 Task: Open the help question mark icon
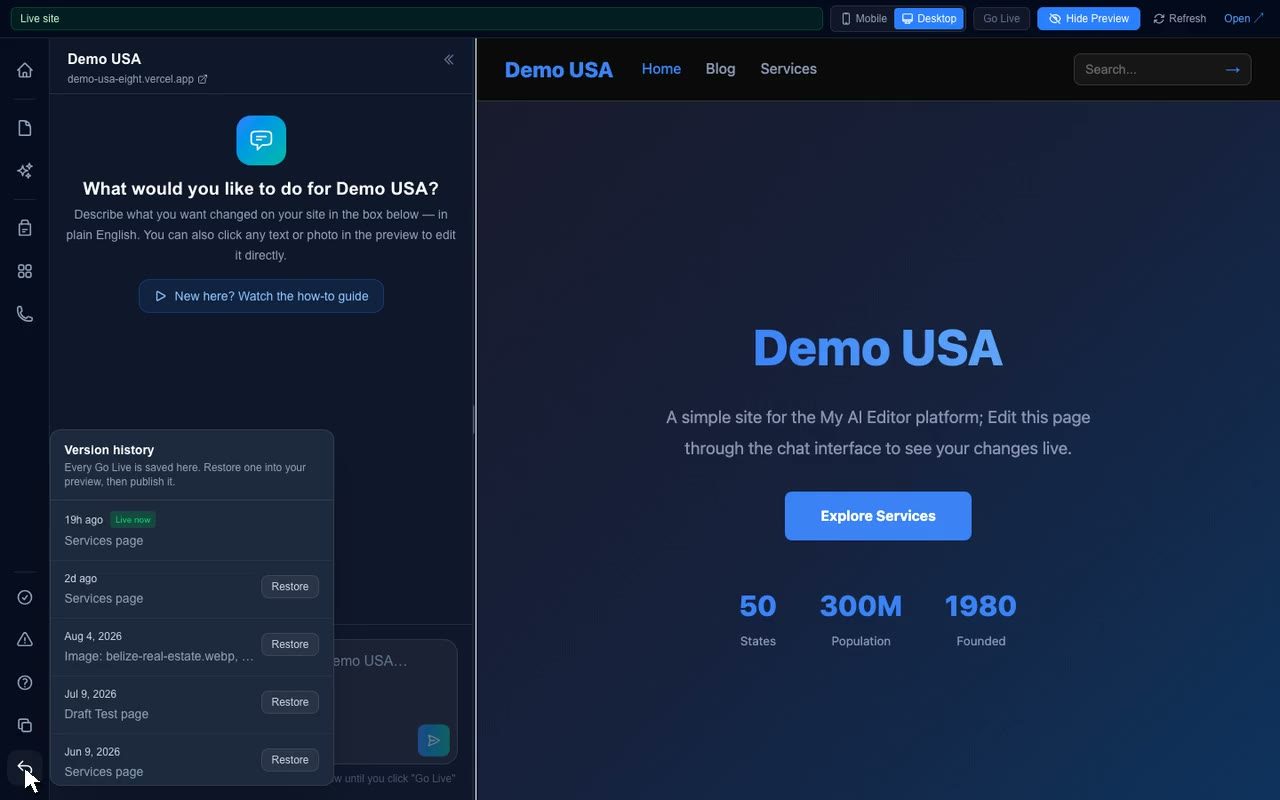point(25,683)
